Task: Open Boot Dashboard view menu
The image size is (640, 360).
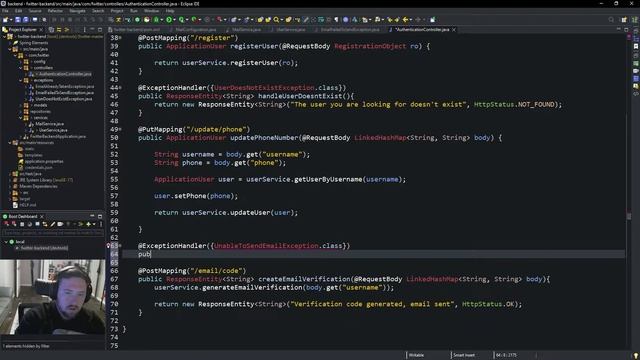Action: tap(101, 224)
